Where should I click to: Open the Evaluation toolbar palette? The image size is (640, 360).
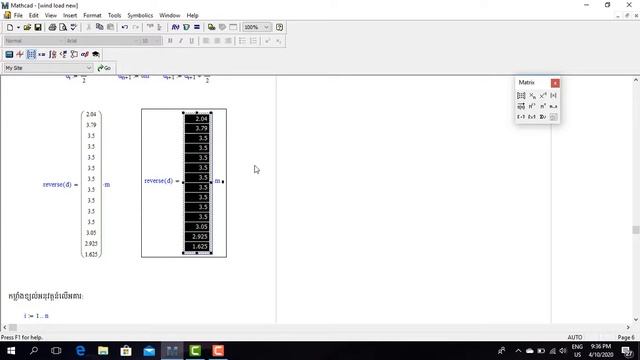pos(42,54)
